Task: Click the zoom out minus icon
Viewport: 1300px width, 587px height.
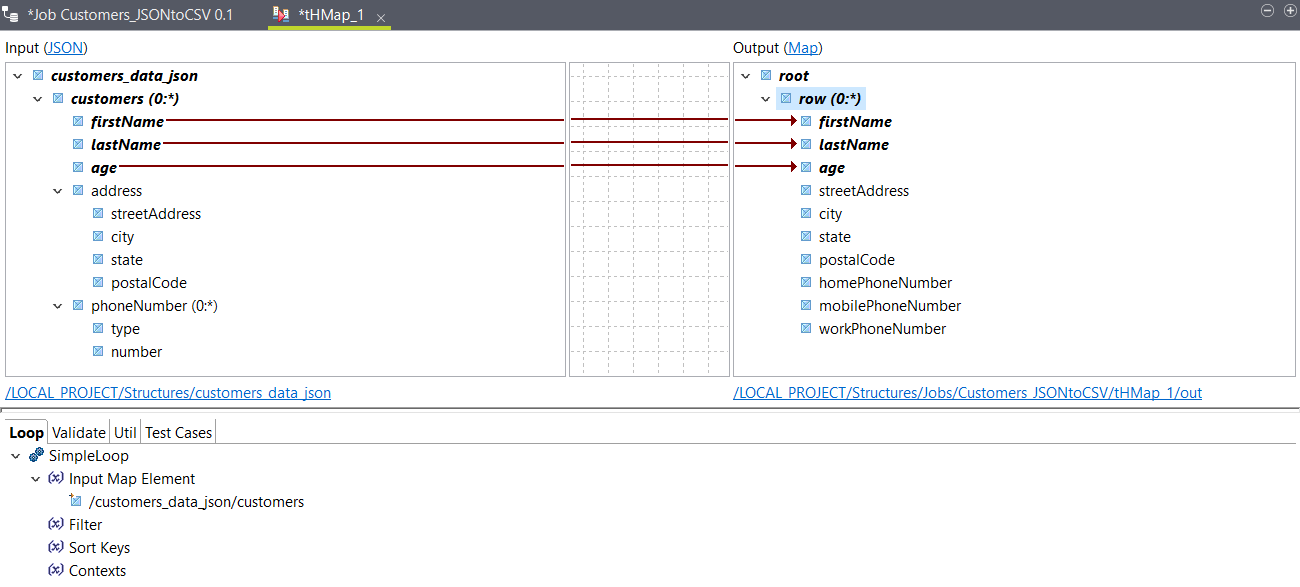Action: (x=1267, y=10)
